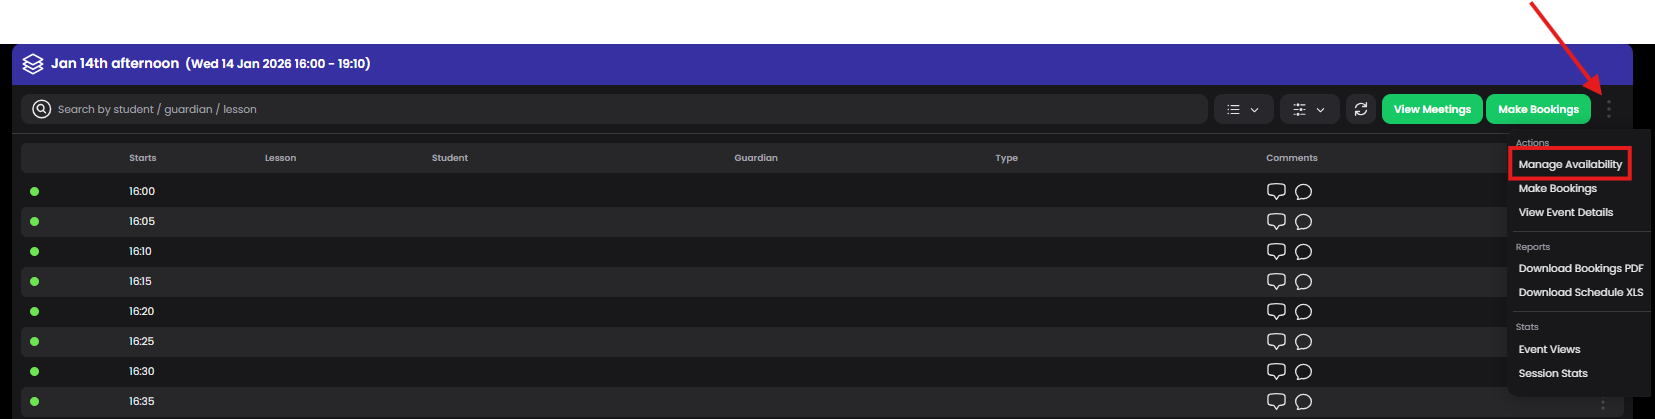Click the search by student field

[x=614, y=109]
